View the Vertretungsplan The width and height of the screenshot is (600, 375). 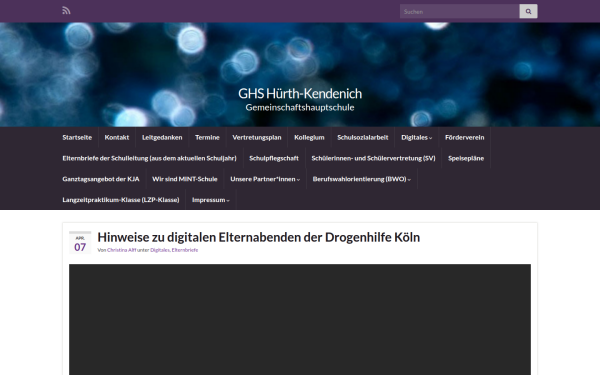point(257,137)
